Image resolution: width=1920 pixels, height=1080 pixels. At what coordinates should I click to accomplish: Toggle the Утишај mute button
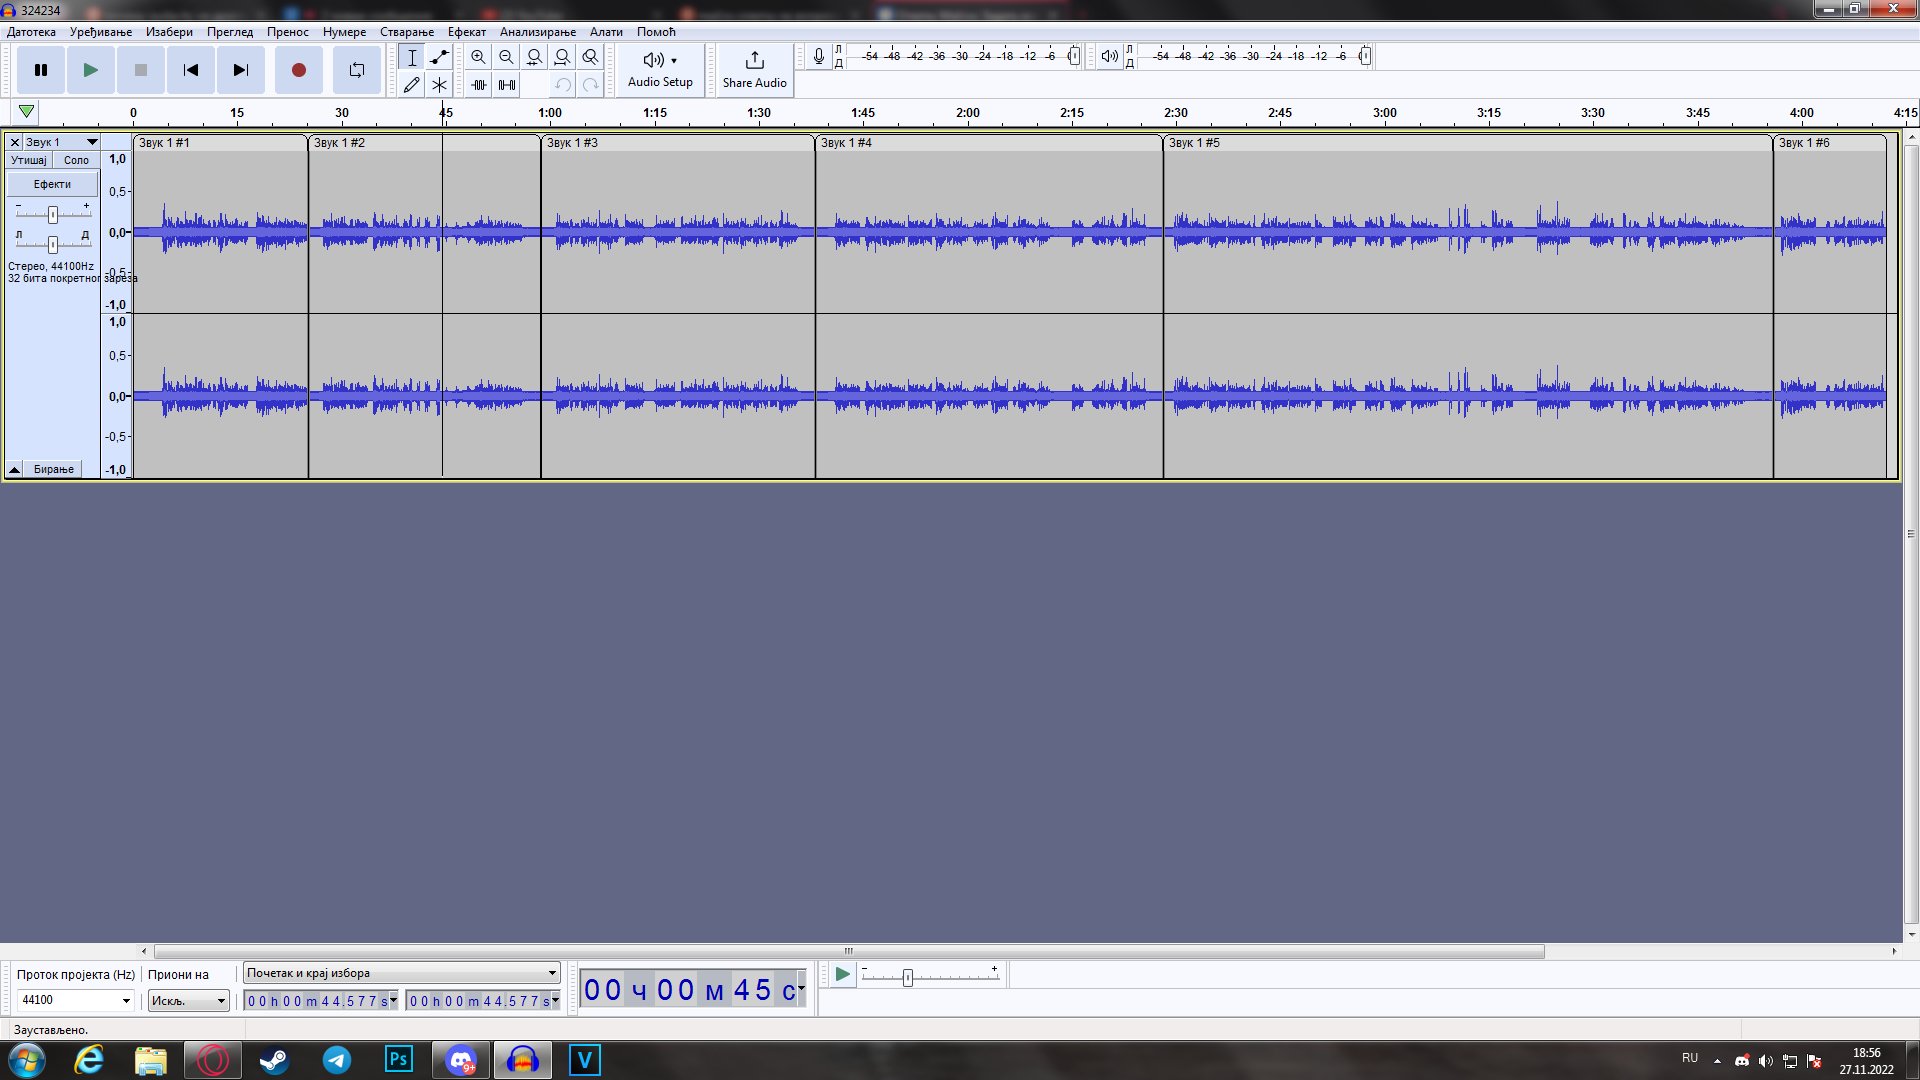click(x=29, y=160)
